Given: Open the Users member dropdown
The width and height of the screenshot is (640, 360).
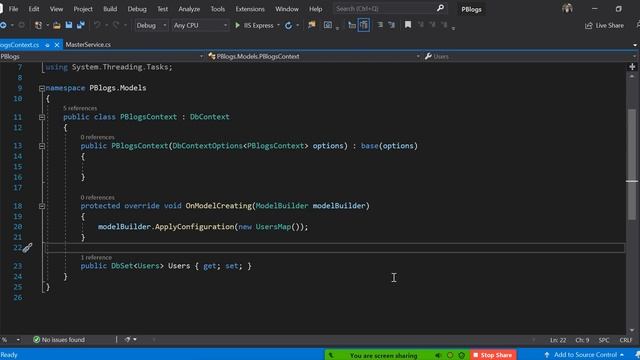Looking at the screenshot, I should [x=531, y=56].
